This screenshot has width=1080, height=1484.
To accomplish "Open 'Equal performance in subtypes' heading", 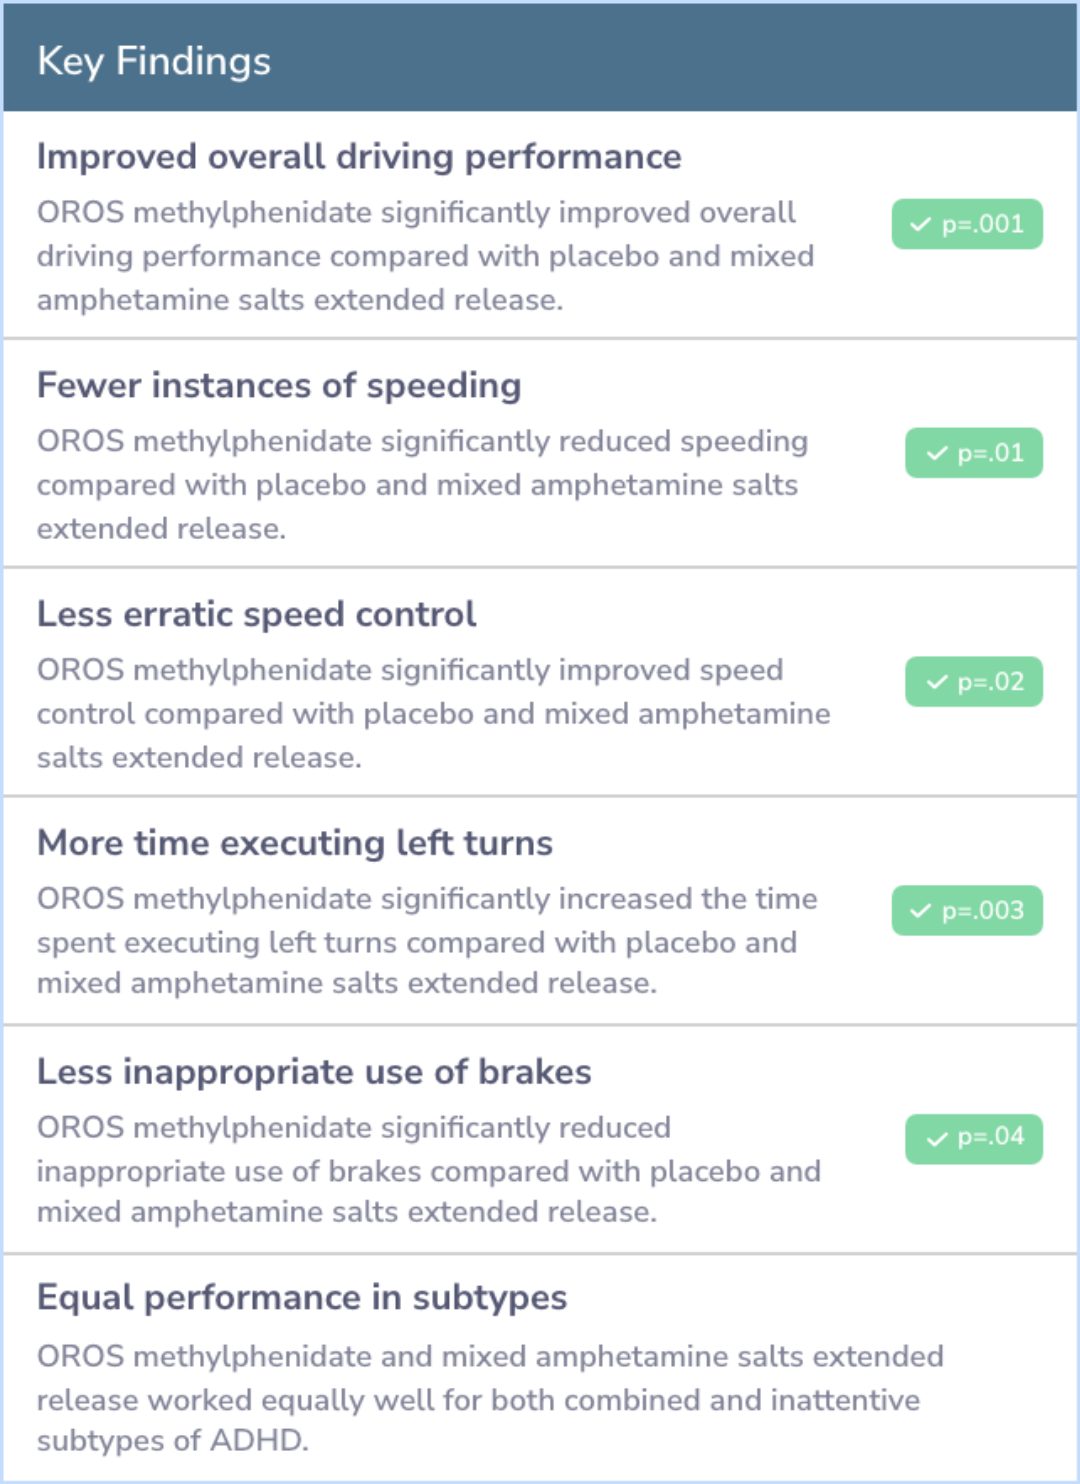I will [302, 1298].
